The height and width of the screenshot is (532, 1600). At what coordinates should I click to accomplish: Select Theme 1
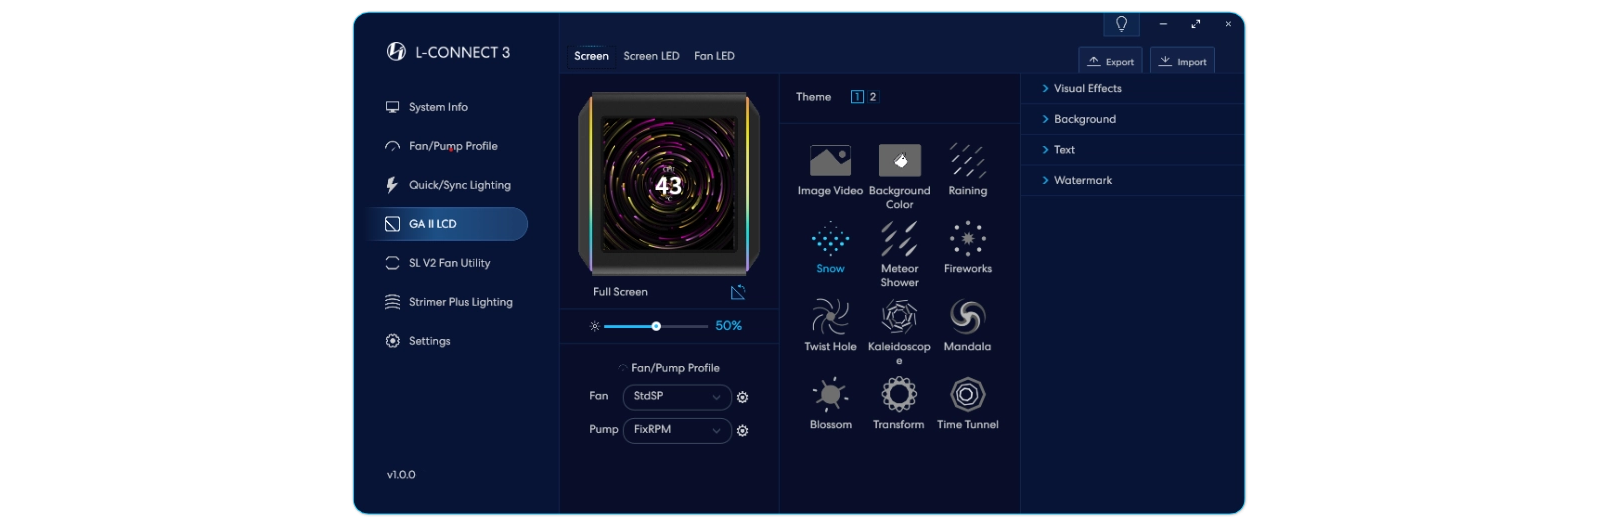(857, 97)
